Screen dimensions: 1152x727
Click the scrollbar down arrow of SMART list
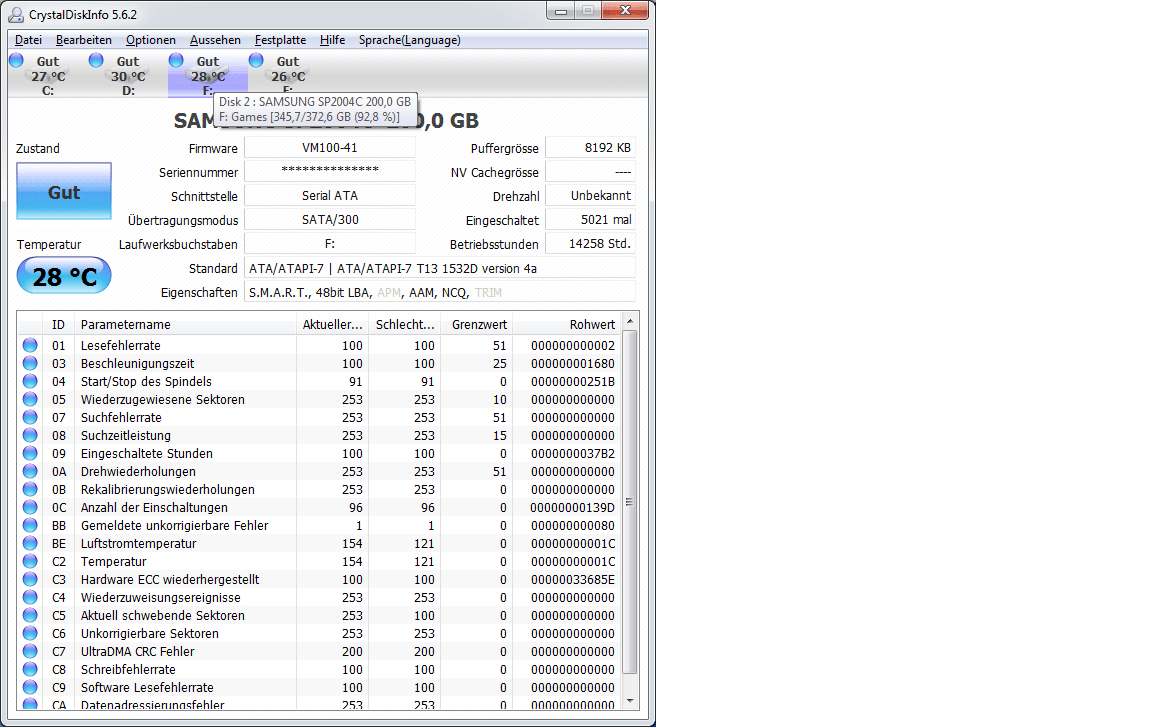[x=630, y=701]
